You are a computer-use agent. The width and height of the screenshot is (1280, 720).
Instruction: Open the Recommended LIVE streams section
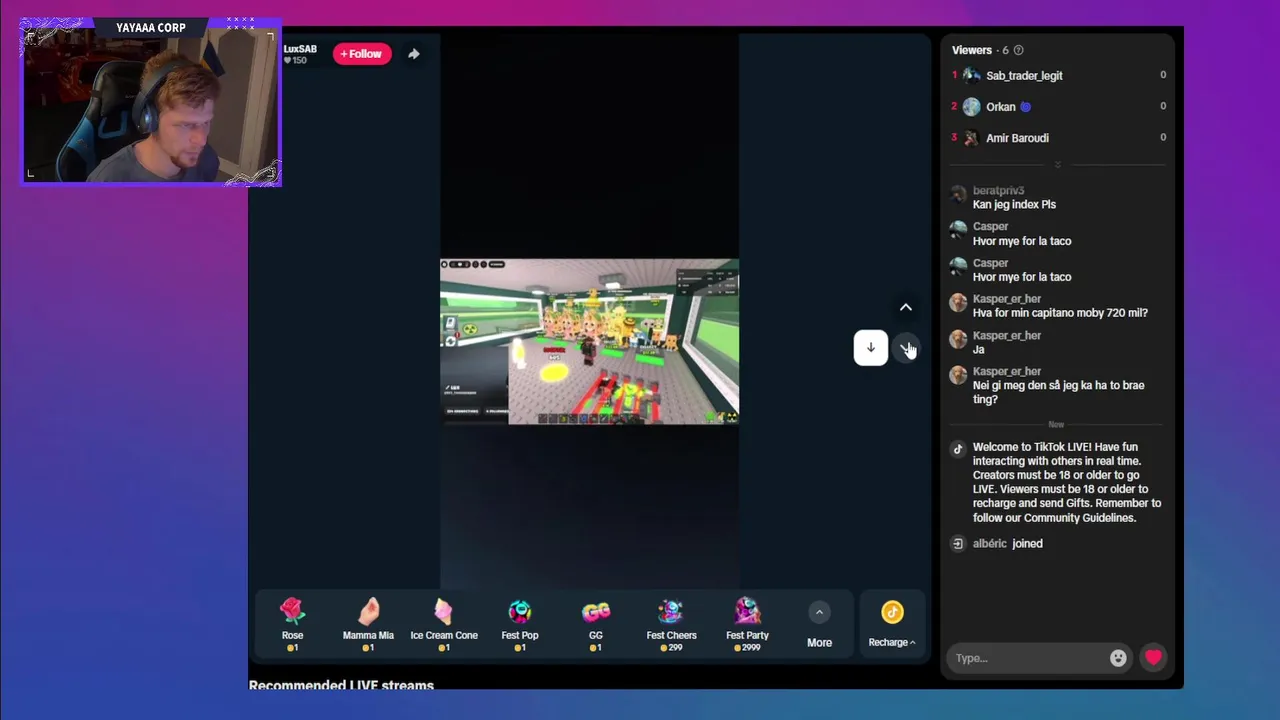coord(341,685)
